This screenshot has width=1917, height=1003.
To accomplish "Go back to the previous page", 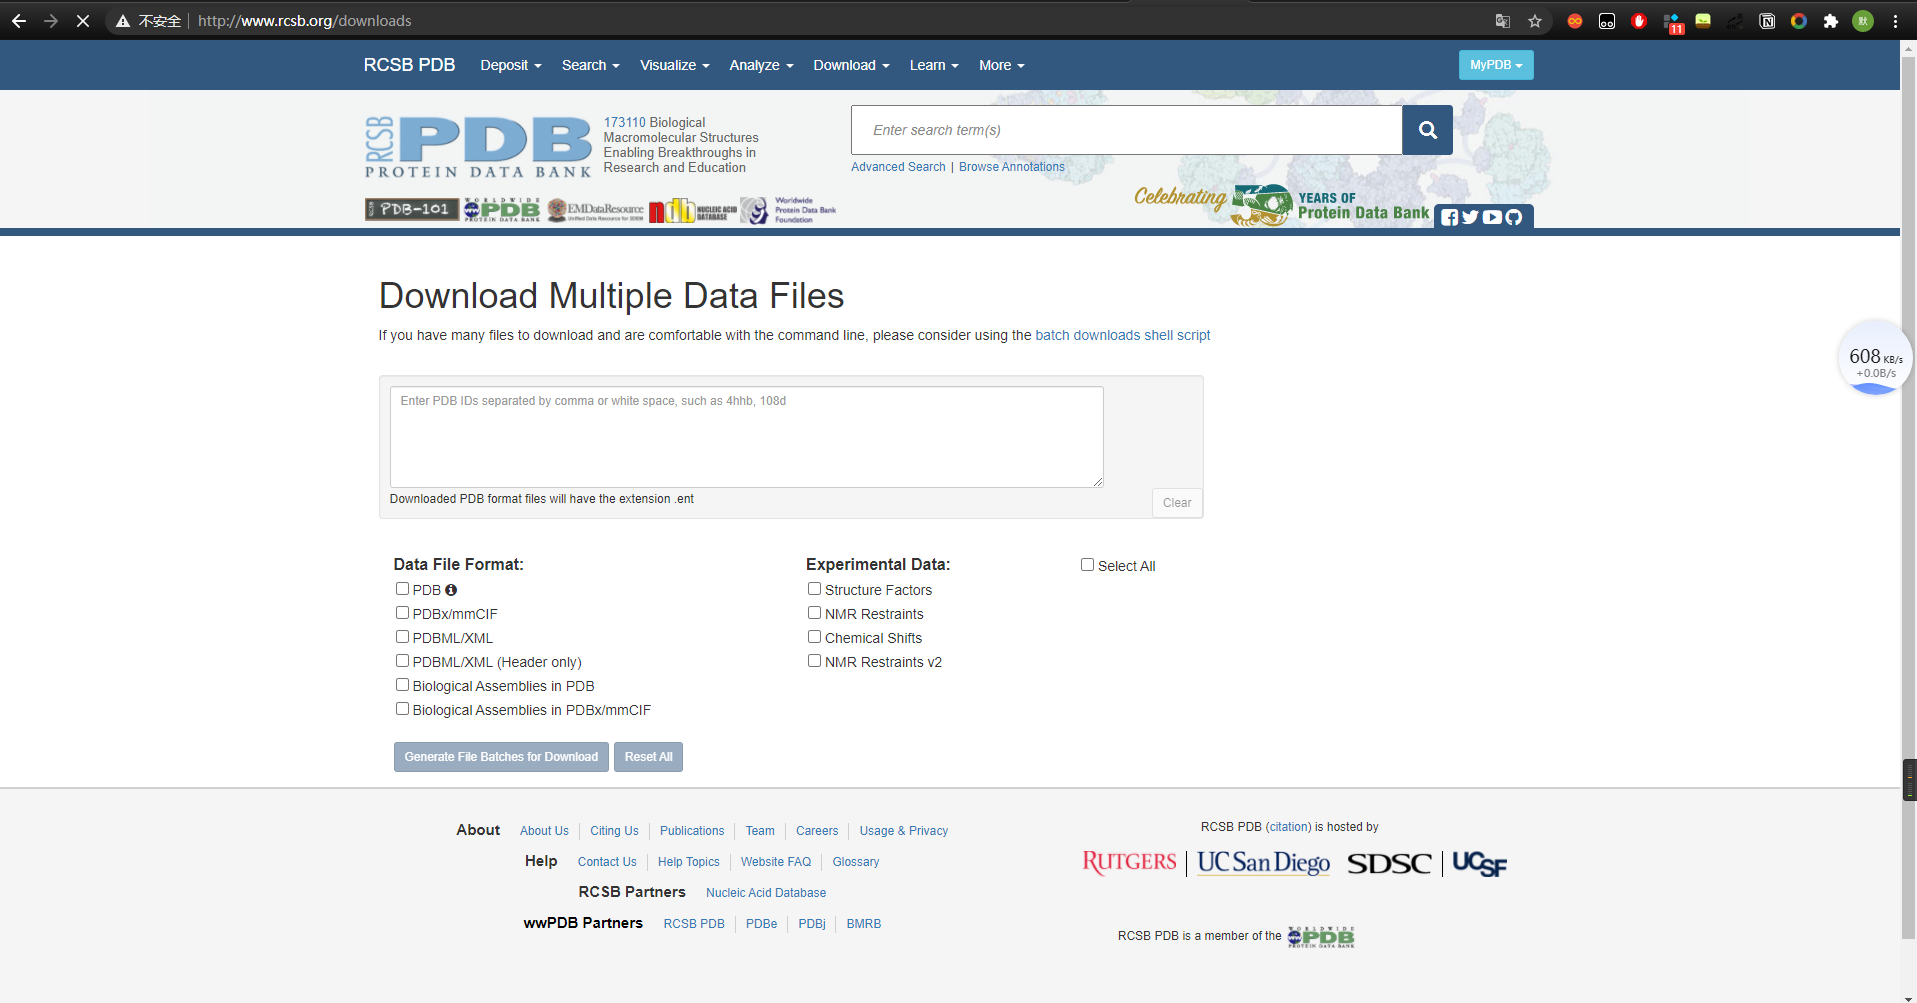I will [x=19, y=21].
